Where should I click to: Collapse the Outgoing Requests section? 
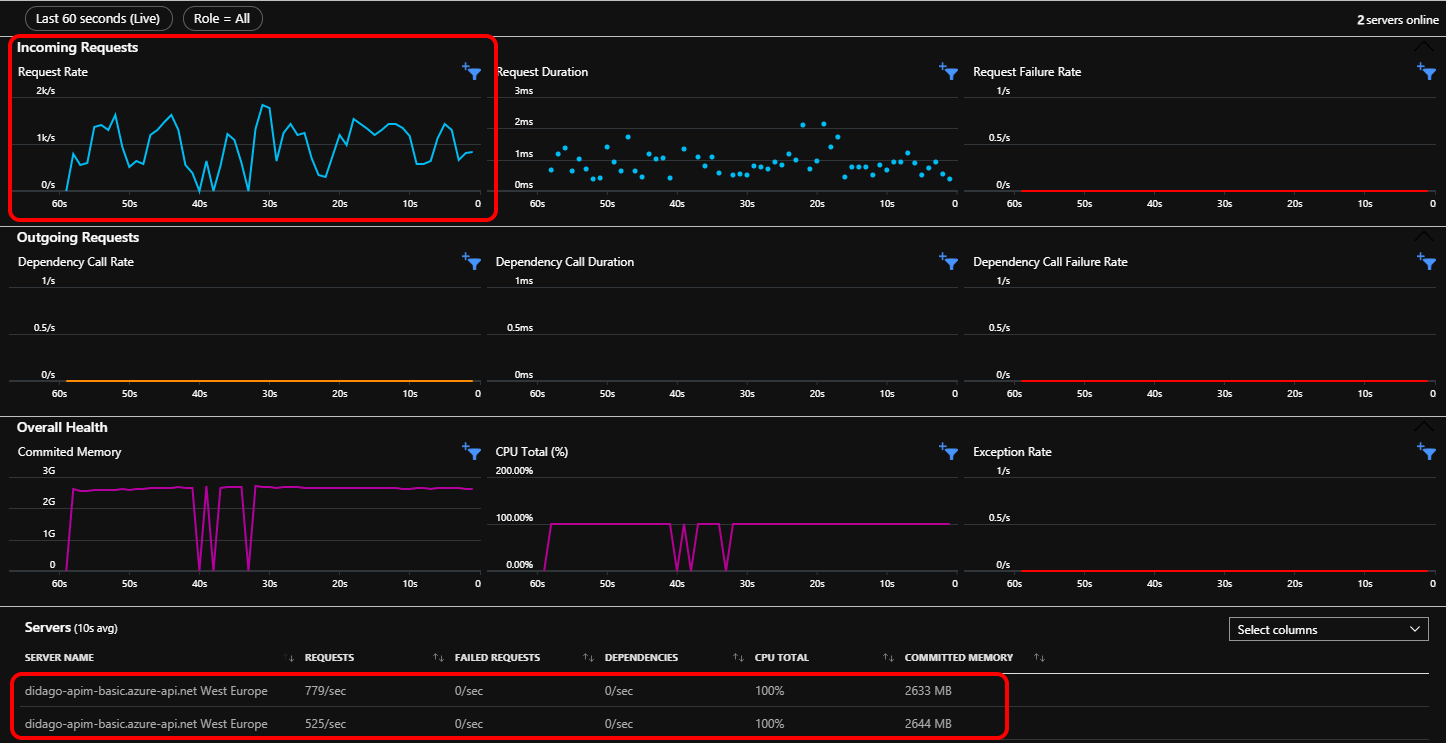[1423, 236]
